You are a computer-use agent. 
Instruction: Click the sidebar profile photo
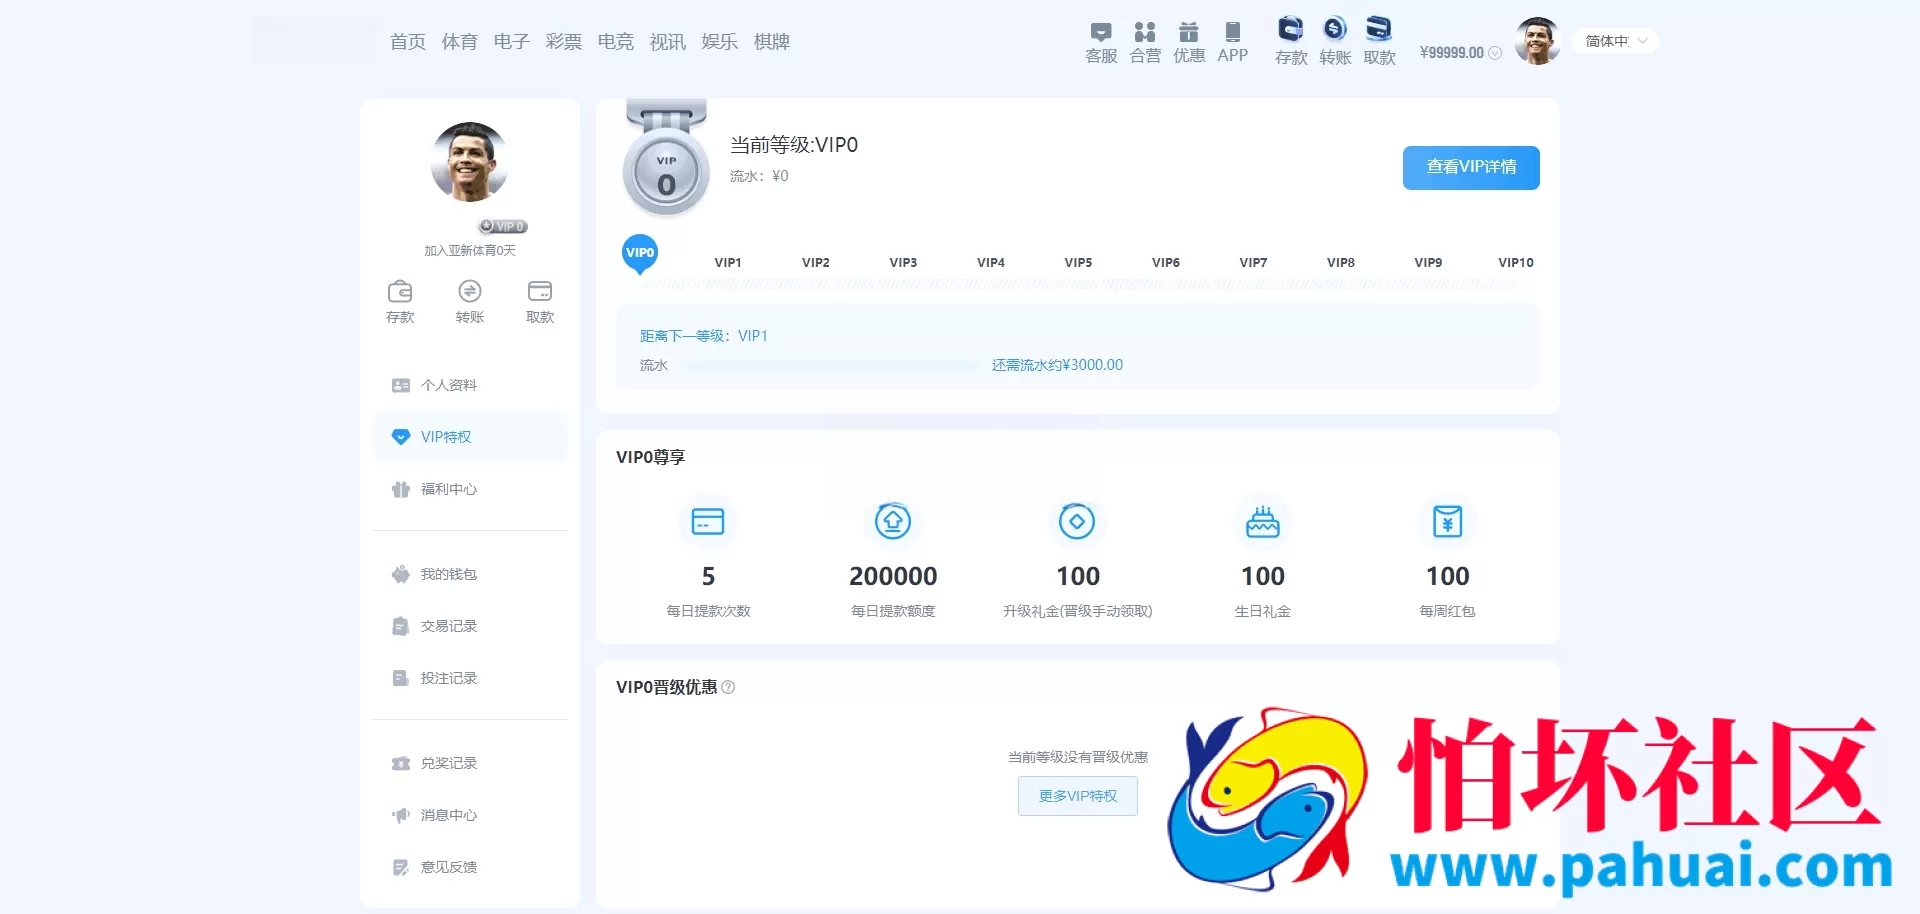(x=470, y=162)
